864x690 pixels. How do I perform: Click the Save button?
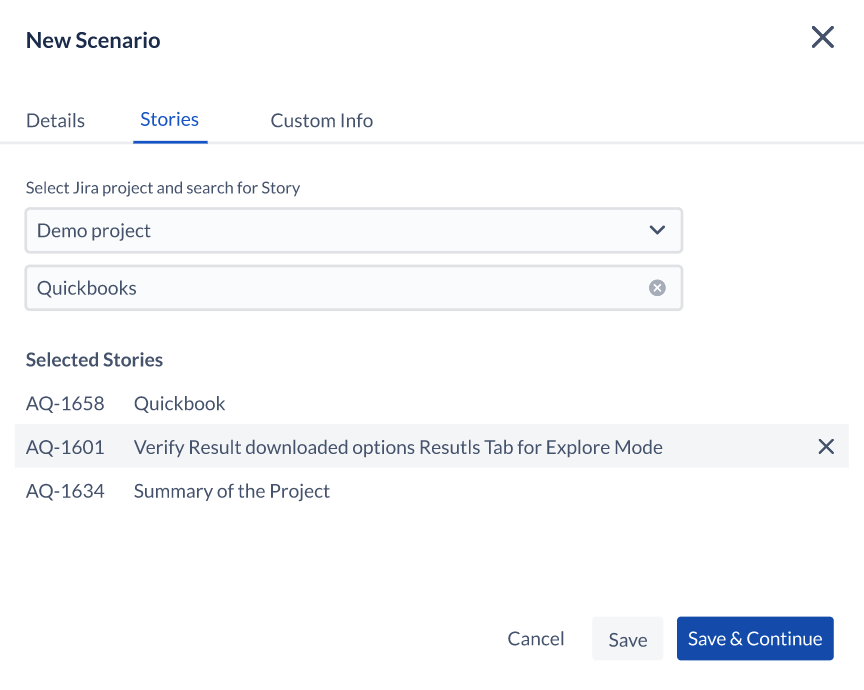628,639
